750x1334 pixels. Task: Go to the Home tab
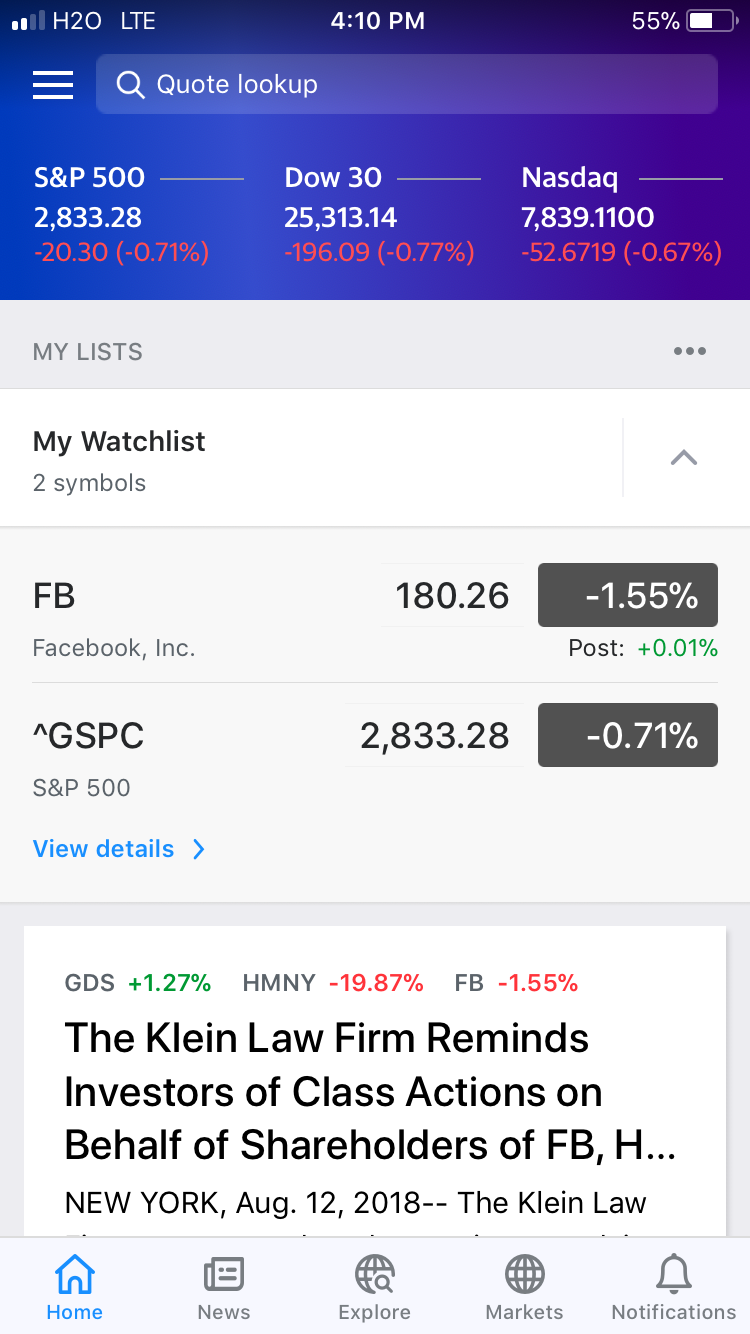click(75, 1288)
